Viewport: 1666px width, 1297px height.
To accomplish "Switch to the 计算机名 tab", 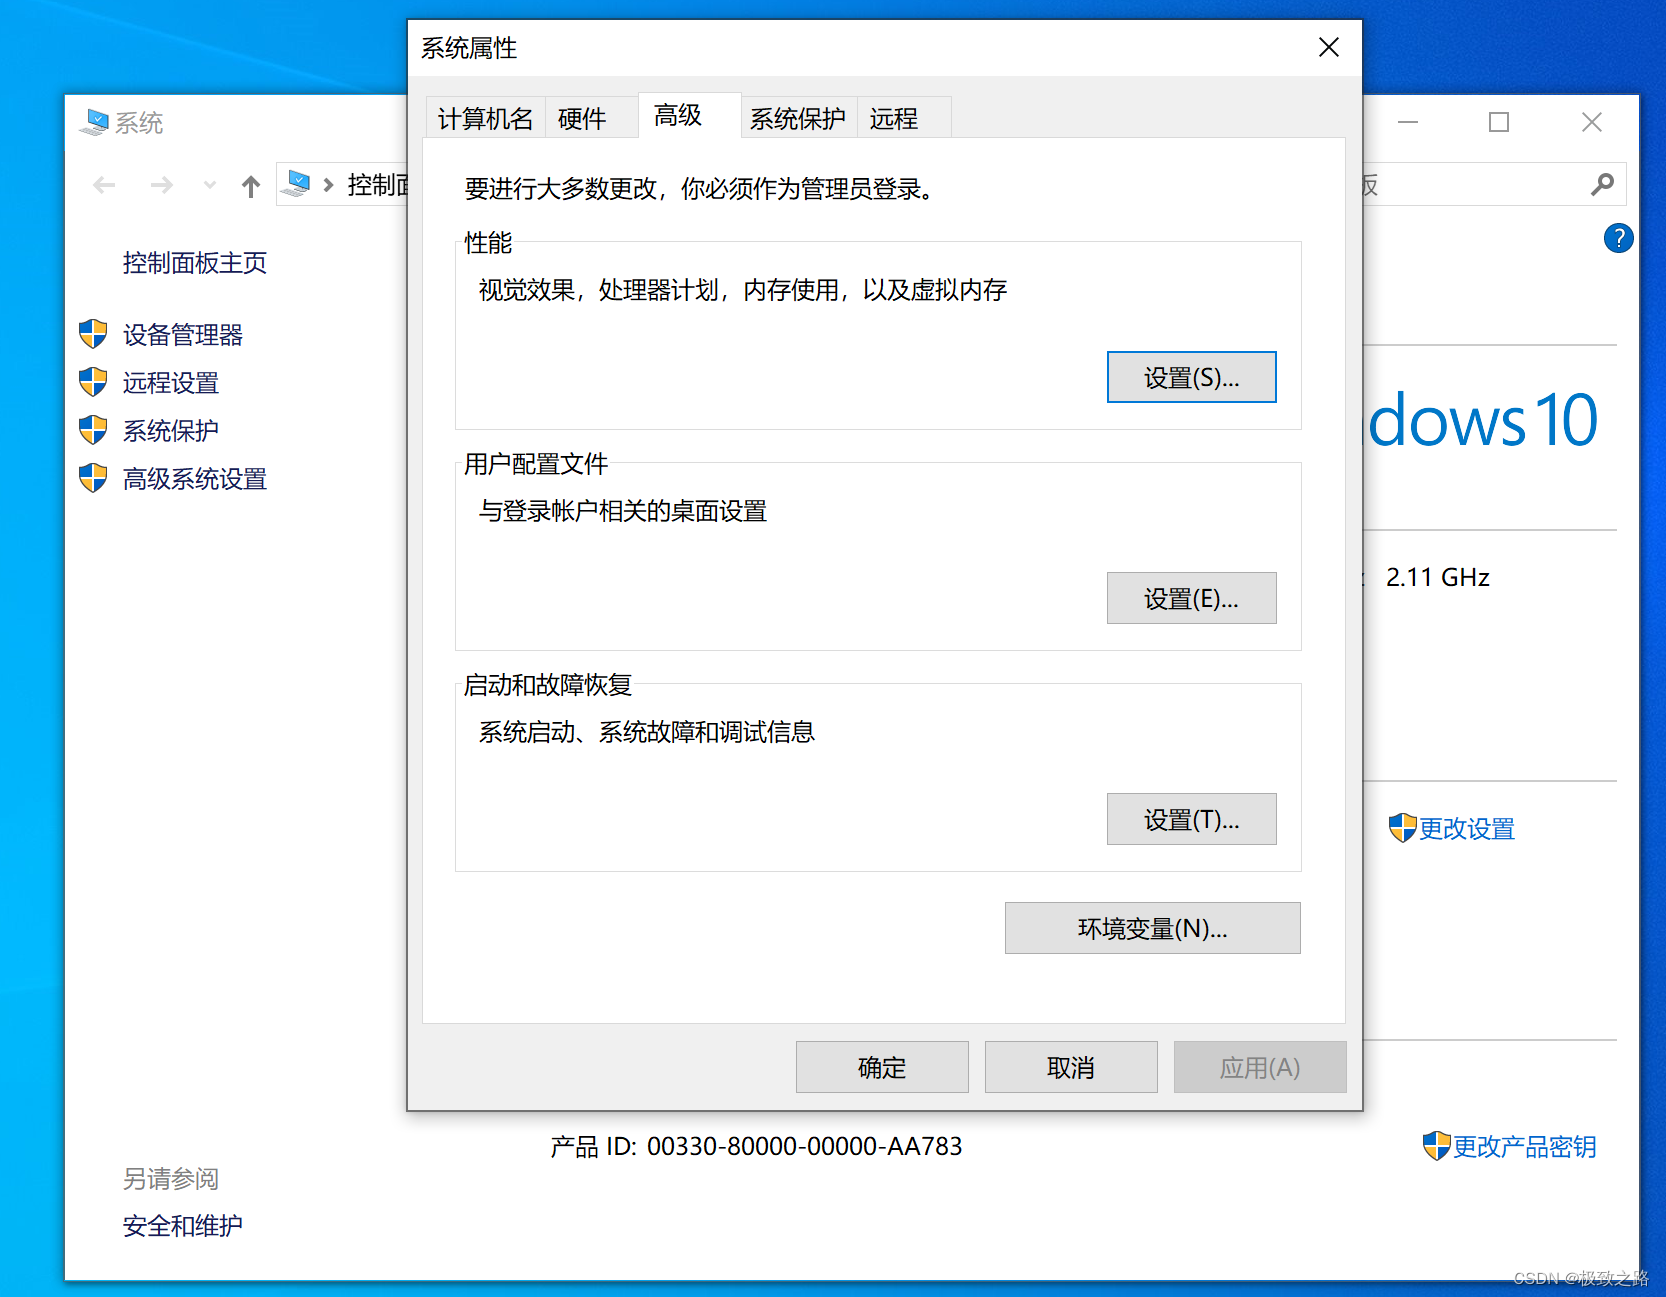I will coord(486,118).
